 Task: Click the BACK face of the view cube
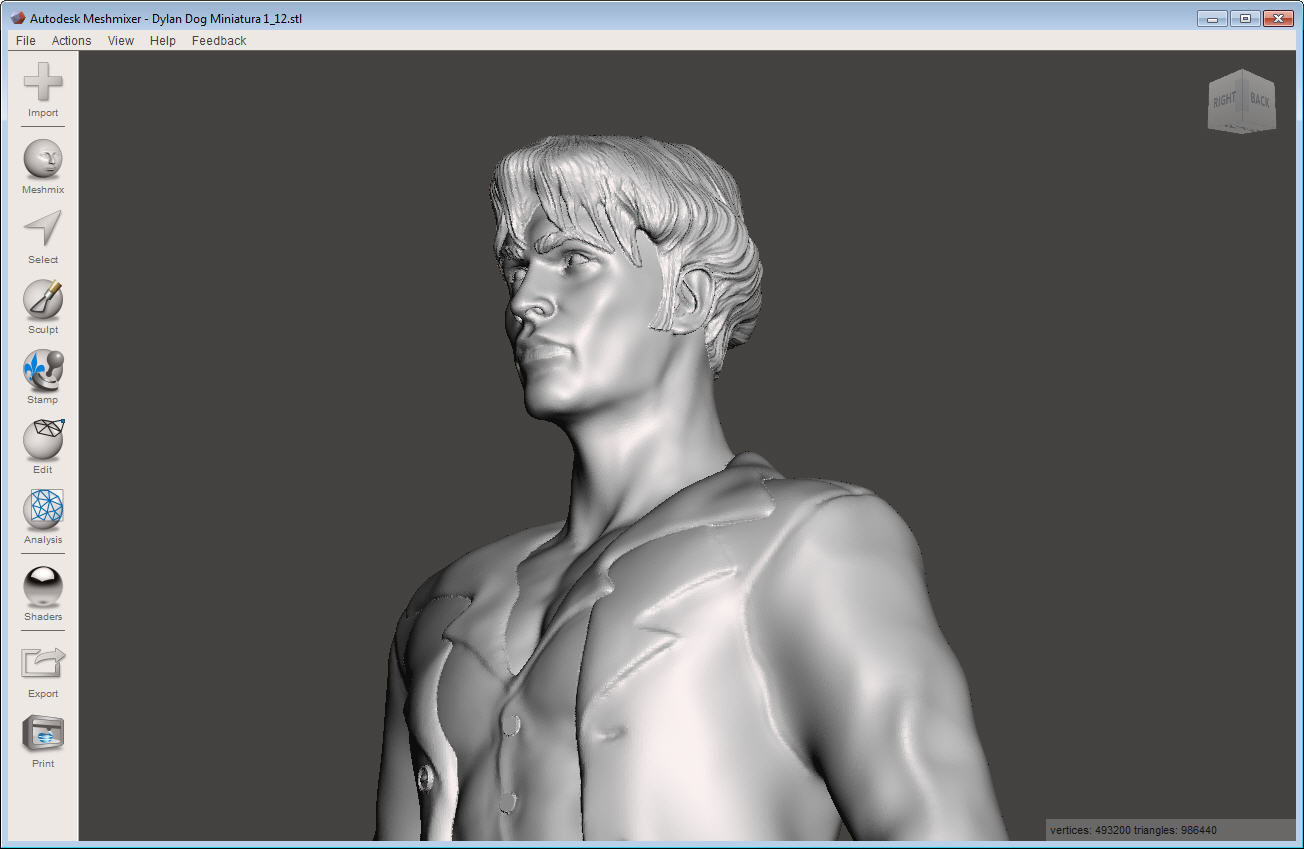[1260, 100]
